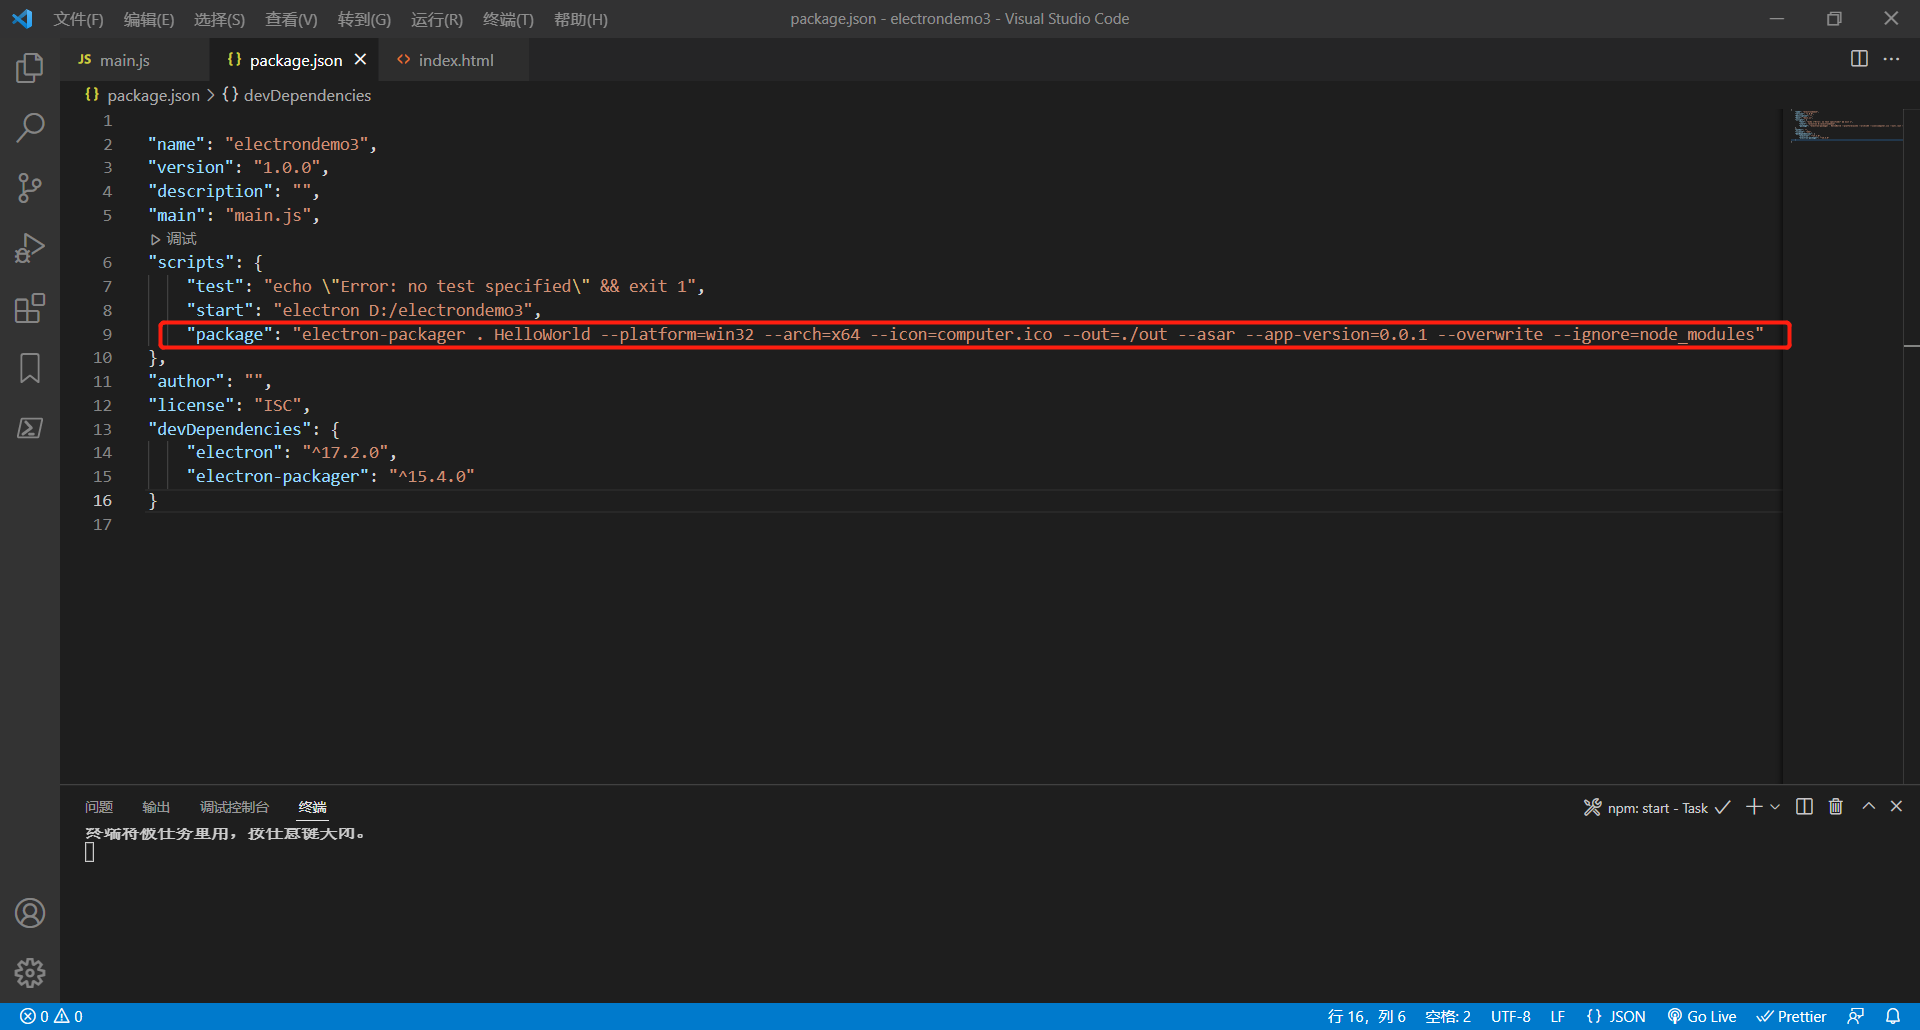Change the LF end of line sequence

pyautogui.click(x=1557, y=1017)
